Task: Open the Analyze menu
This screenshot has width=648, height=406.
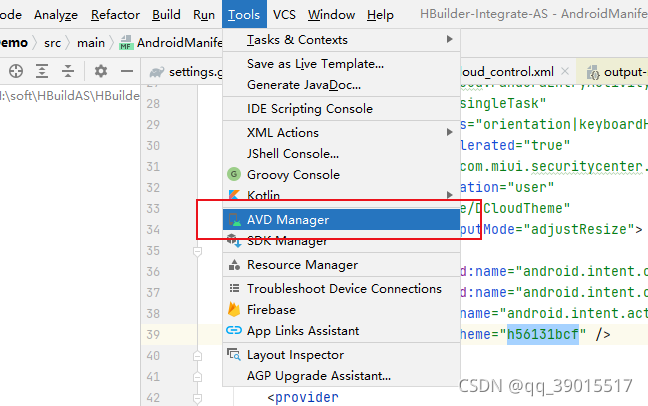Action: pyautogui.click(x=56, y=15)
